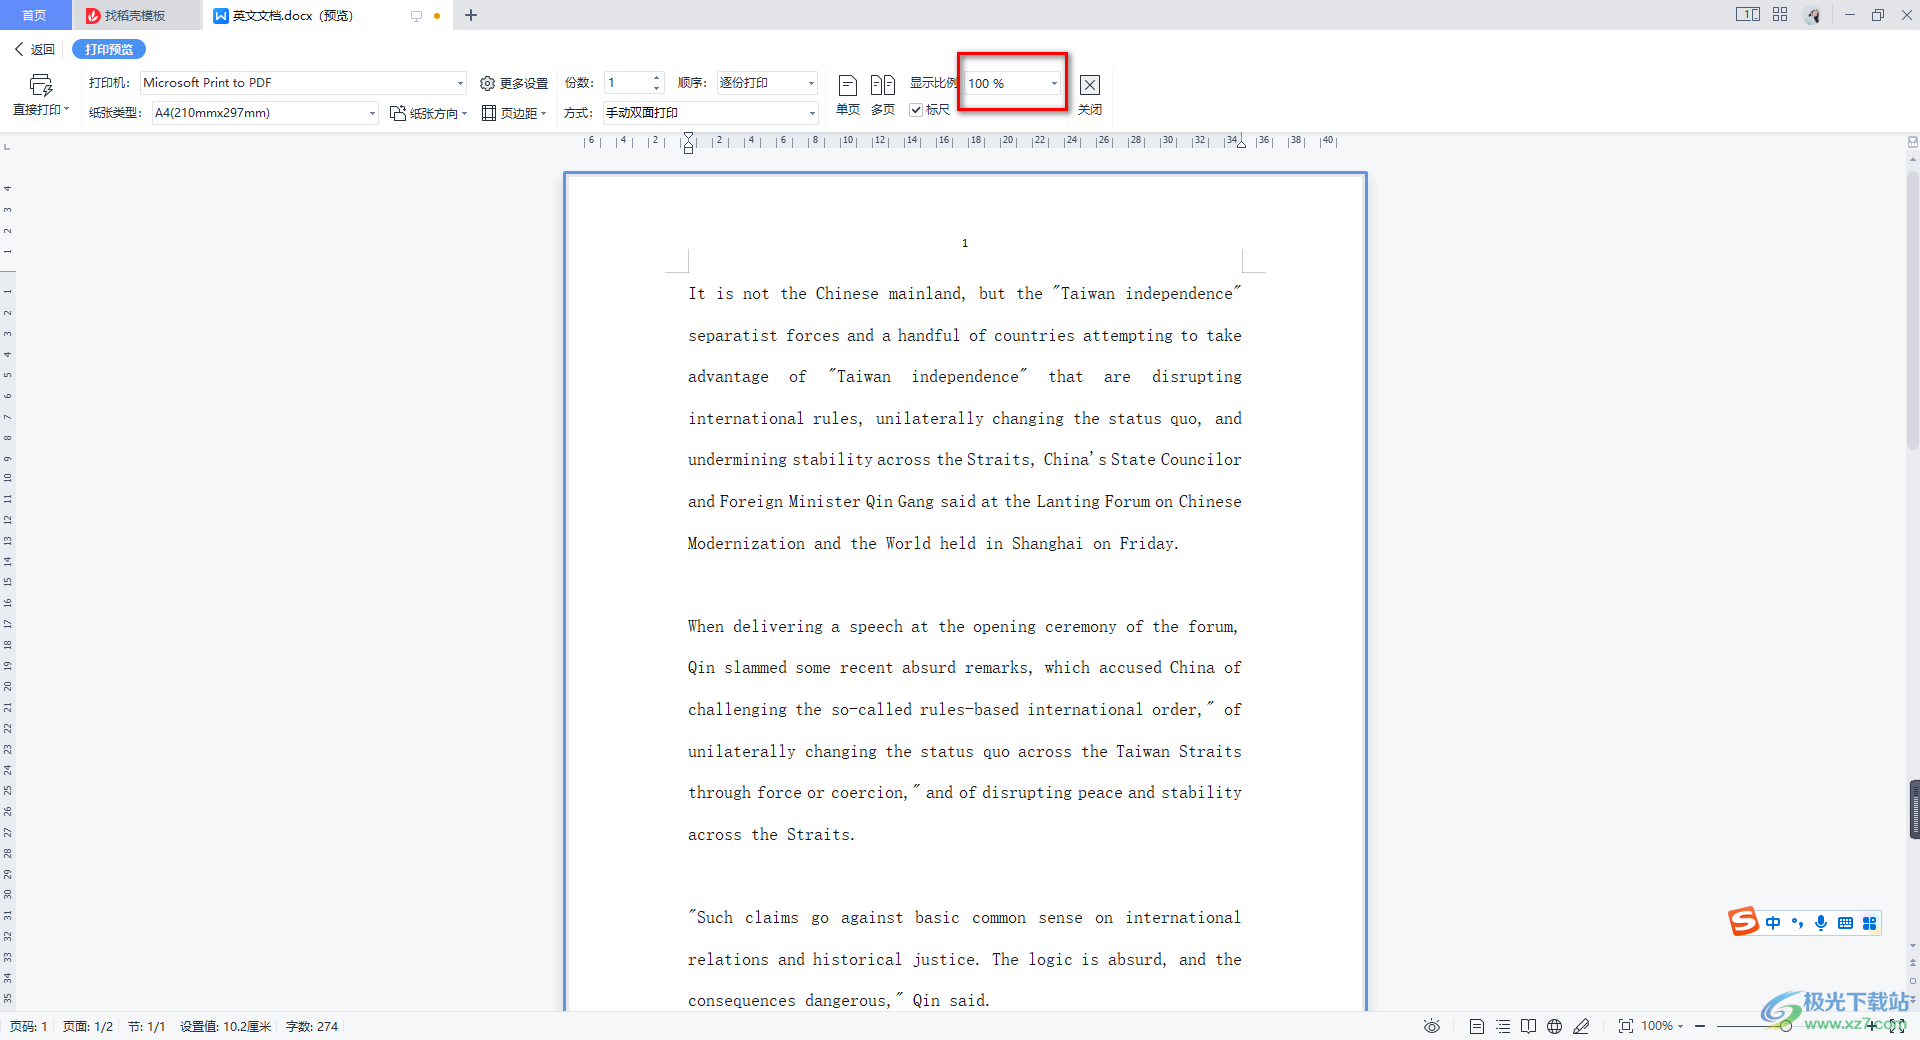The width and height of the screenshot is (1920, 1040).
Task: Expand the print order (逐份打印) dropdown
Action: point(811,83)
